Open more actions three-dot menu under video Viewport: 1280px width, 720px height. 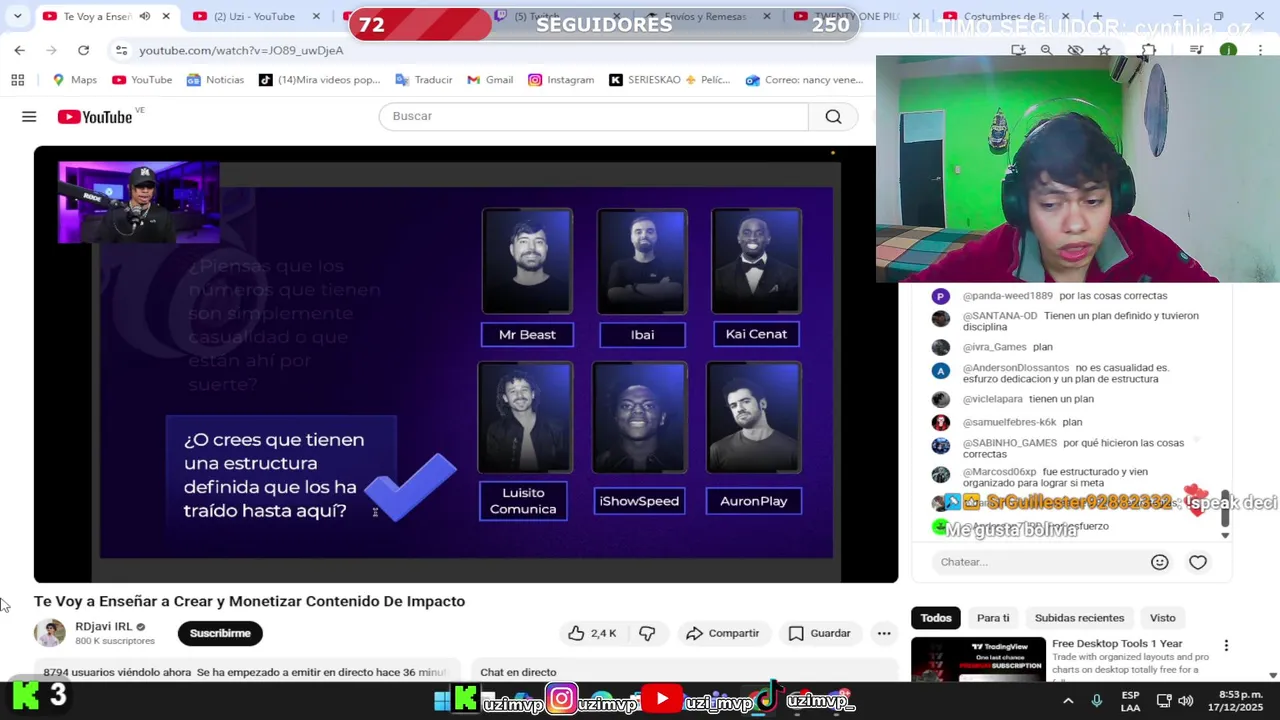click(x=884, y=633)
